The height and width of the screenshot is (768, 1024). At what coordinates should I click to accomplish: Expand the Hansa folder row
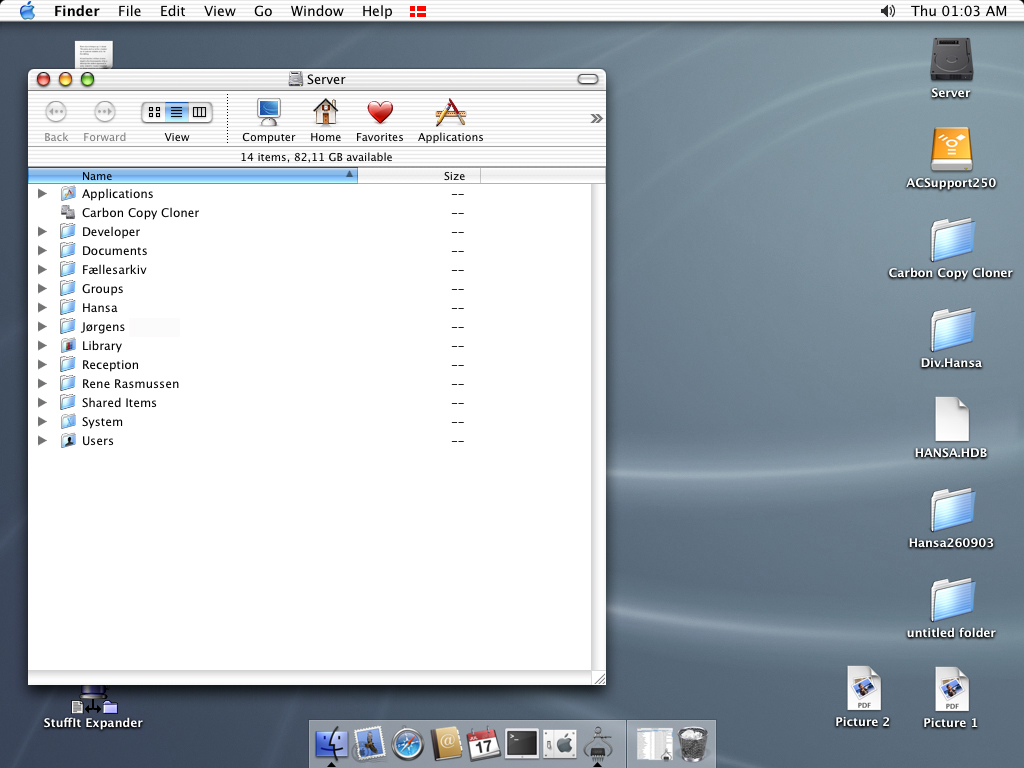[x=42, y=307]
